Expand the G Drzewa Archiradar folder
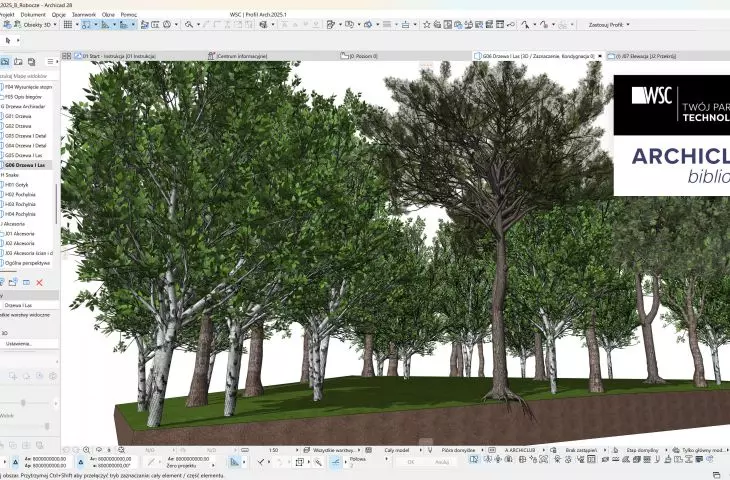Viewport: 730px width, 480px height. pos(23,107)
